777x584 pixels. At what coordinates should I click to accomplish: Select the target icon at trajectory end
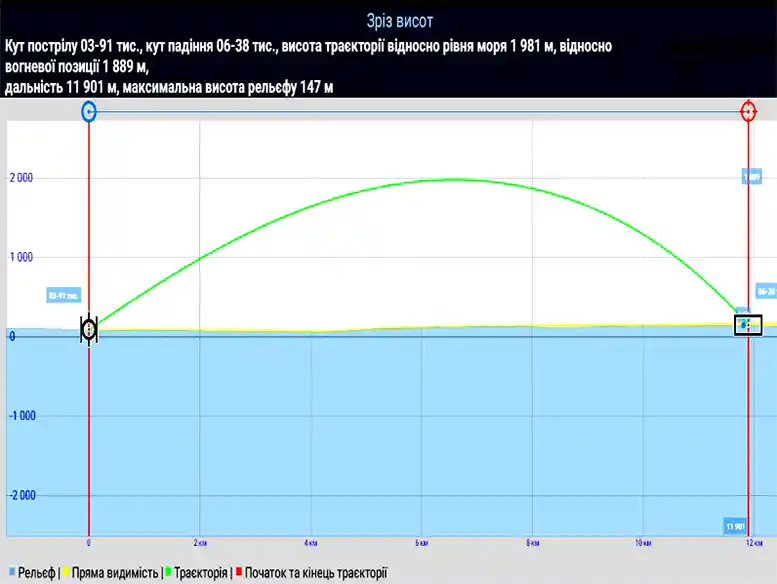tap(748, 325)
